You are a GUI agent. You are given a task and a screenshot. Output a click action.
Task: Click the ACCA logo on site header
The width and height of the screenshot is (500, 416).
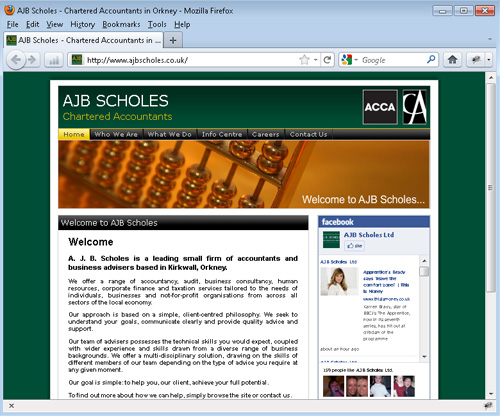380,107
